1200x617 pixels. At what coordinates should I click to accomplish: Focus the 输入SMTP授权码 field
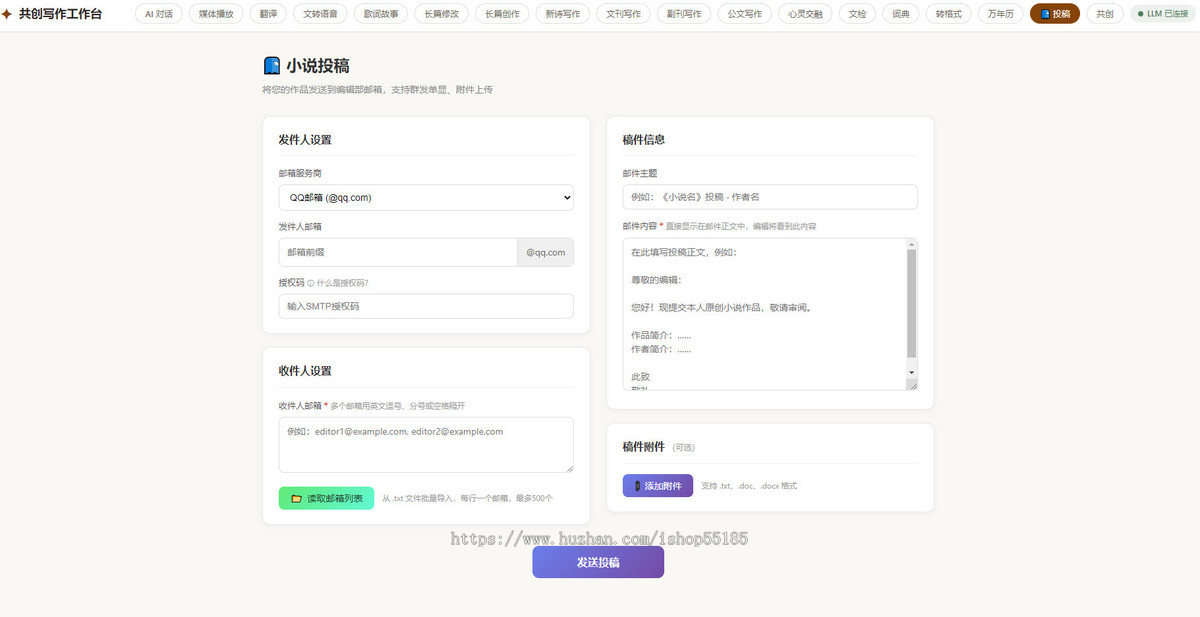[x=426, y=306]
